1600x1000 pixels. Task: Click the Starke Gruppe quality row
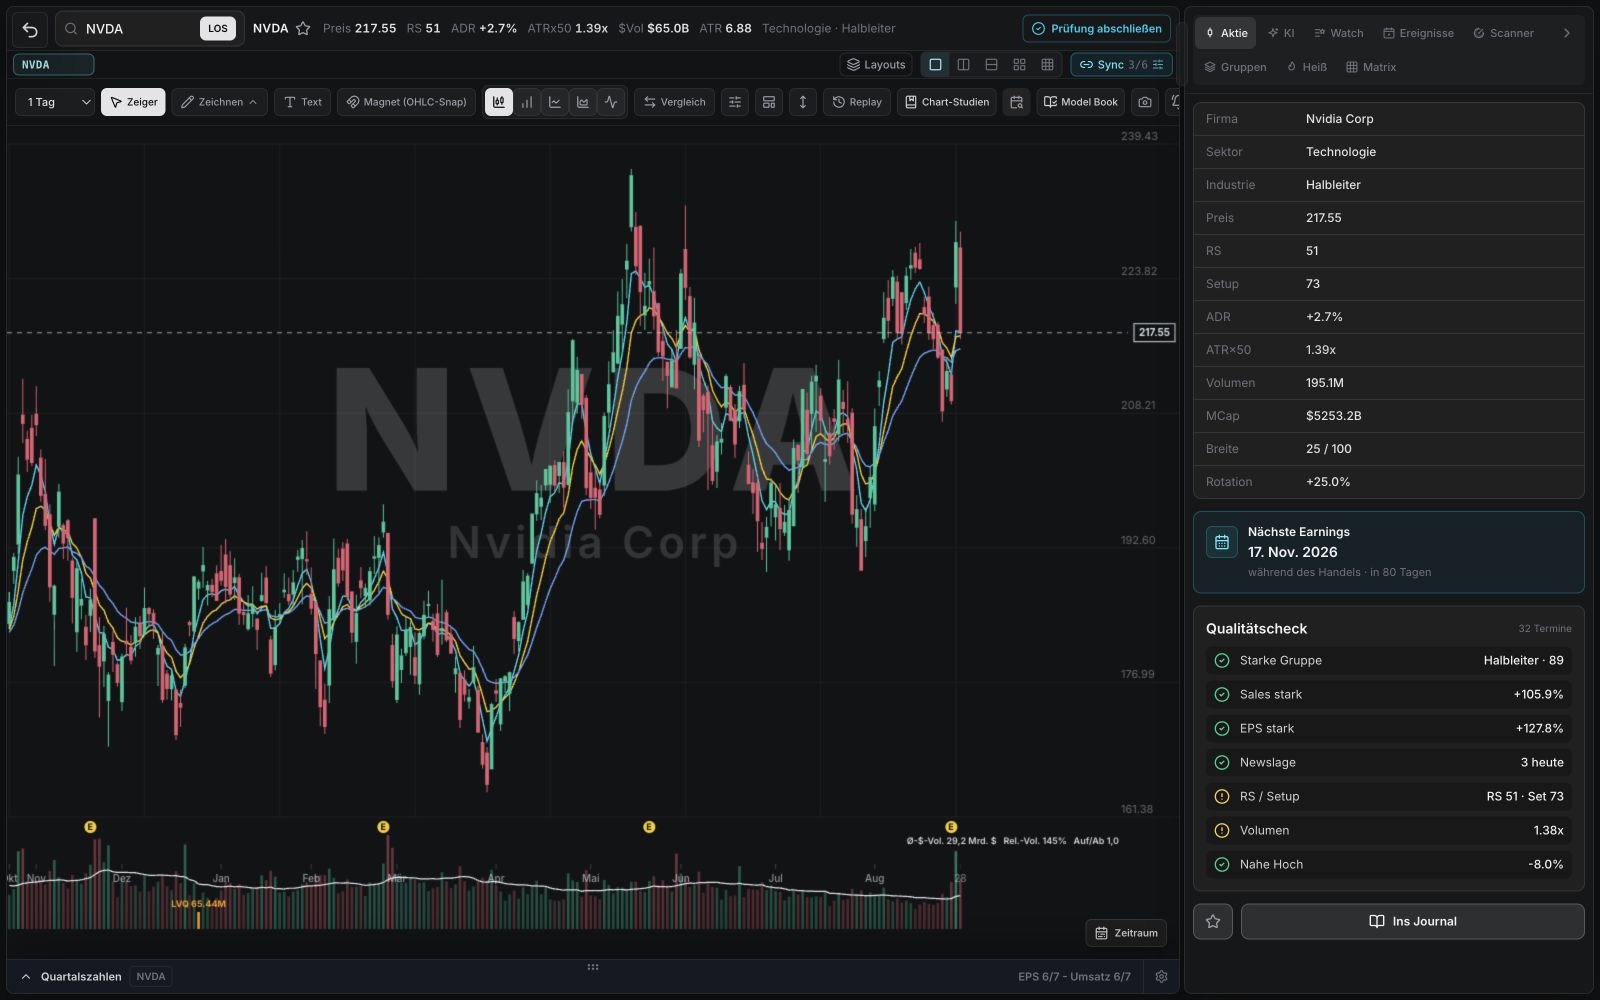click(x=1388, y=661)
